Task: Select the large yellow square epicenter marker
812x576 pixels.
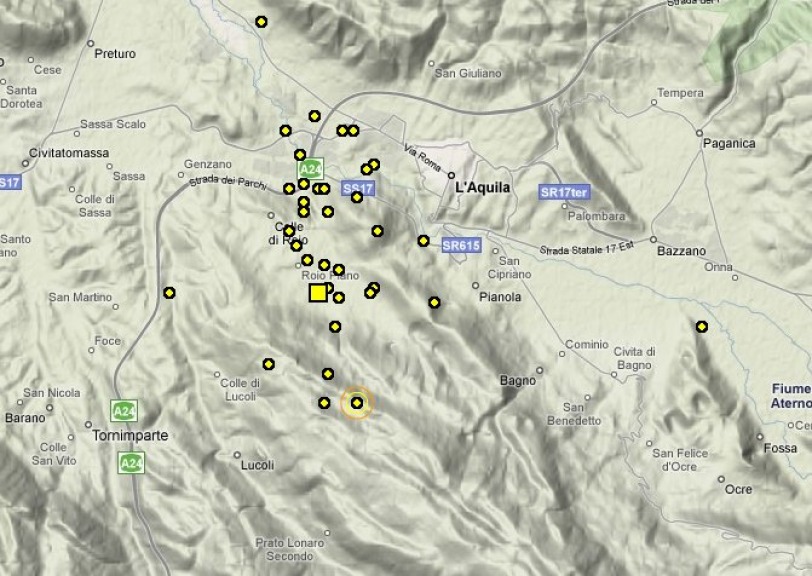Action: 318,293
